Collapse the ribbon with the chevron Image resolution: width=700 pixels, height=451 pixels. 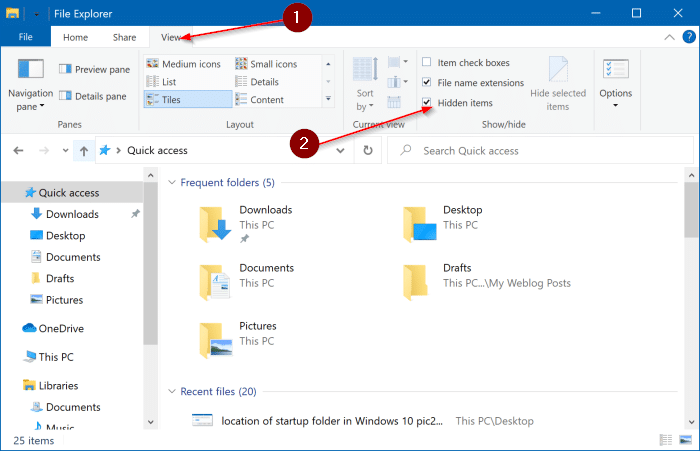click(x=669, y=37)
